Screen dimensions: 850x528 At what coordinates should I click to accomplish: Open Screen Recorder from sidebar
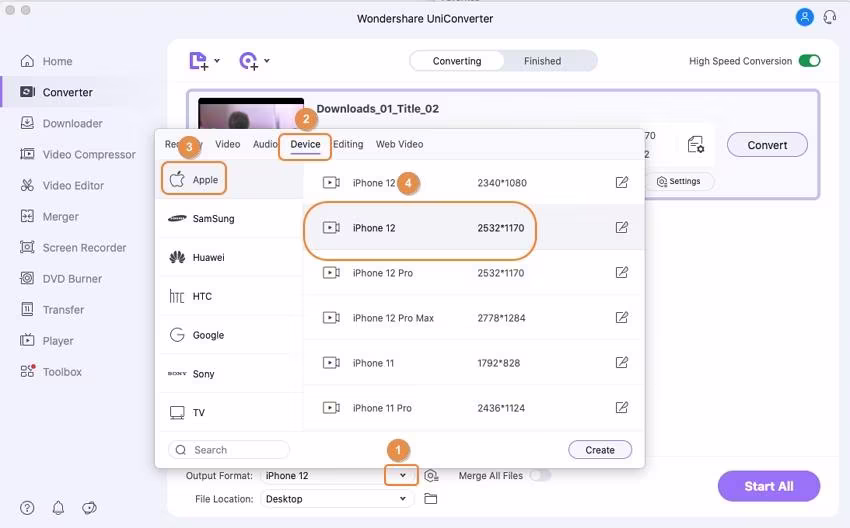coord(73,248)
